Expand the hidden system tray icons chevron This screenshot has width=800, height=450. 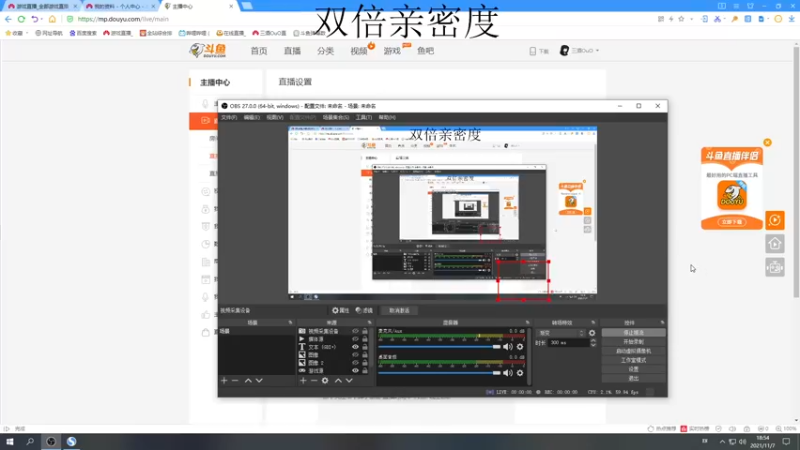point(722,442)
